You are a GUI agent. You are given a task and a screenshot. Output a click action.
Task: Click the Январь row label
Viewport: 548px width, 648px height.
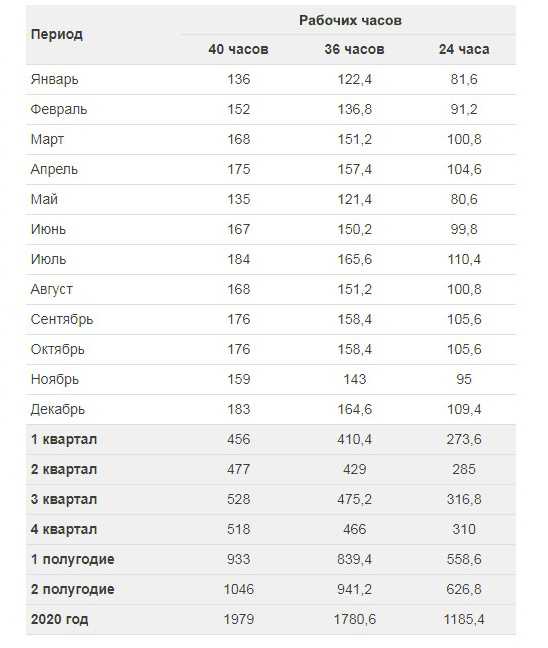[54, 79]
